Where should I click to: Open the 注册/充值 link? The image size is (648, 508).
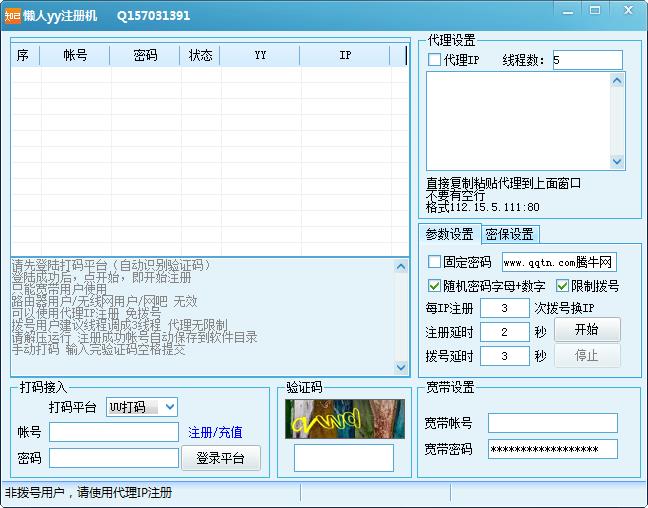215,433
